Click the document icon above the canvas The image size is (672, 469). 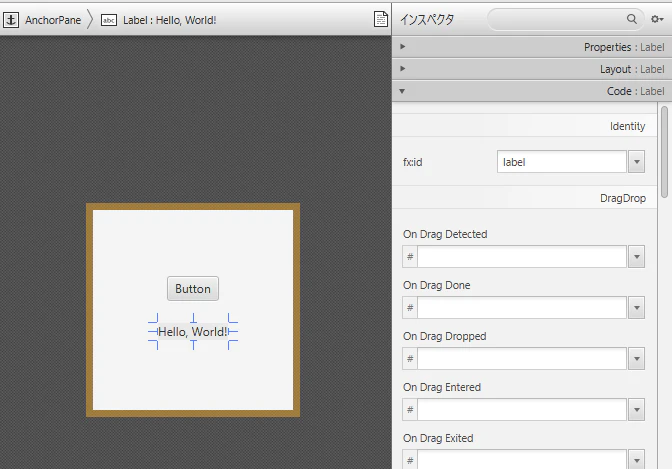tap(381, 19)
